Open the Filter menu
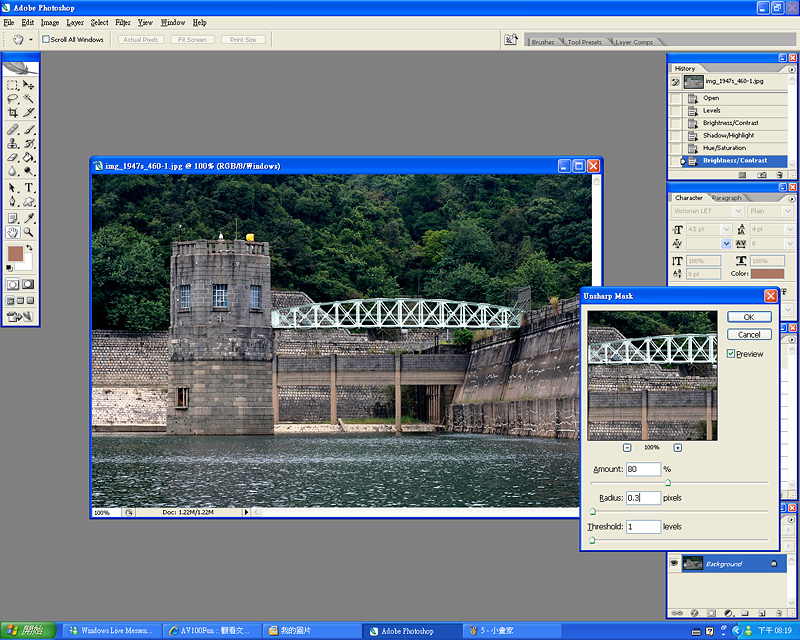The height and width of the screenshot is (640, 800). click(122, 22)
